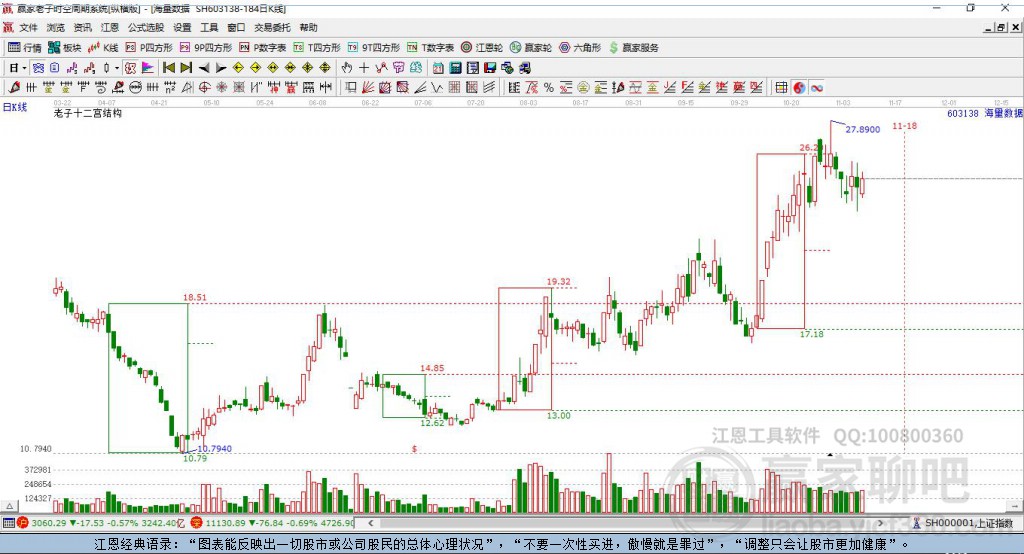Image resolution: width=1024 pixels, height=554 pixels.
Task: Open the 行情 quotes view
Action: [x=24, y=48]
